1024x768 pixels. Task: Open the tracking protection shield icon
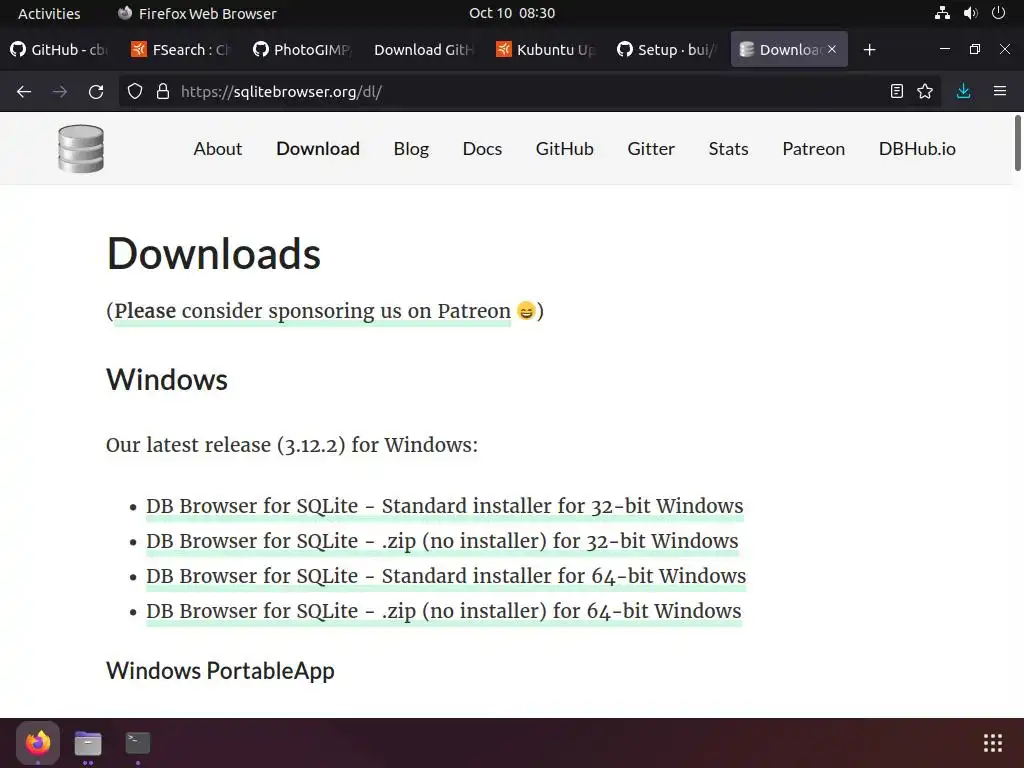coord(135,91)
